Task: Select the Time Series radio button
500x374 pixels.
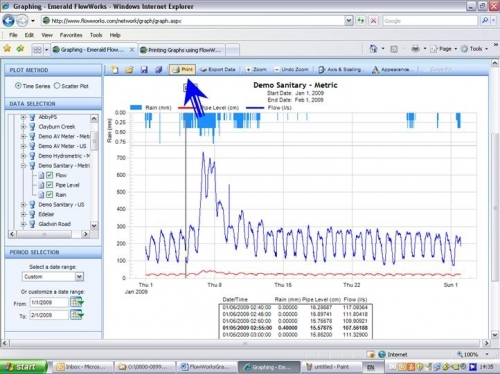Action: coord(18,86)
